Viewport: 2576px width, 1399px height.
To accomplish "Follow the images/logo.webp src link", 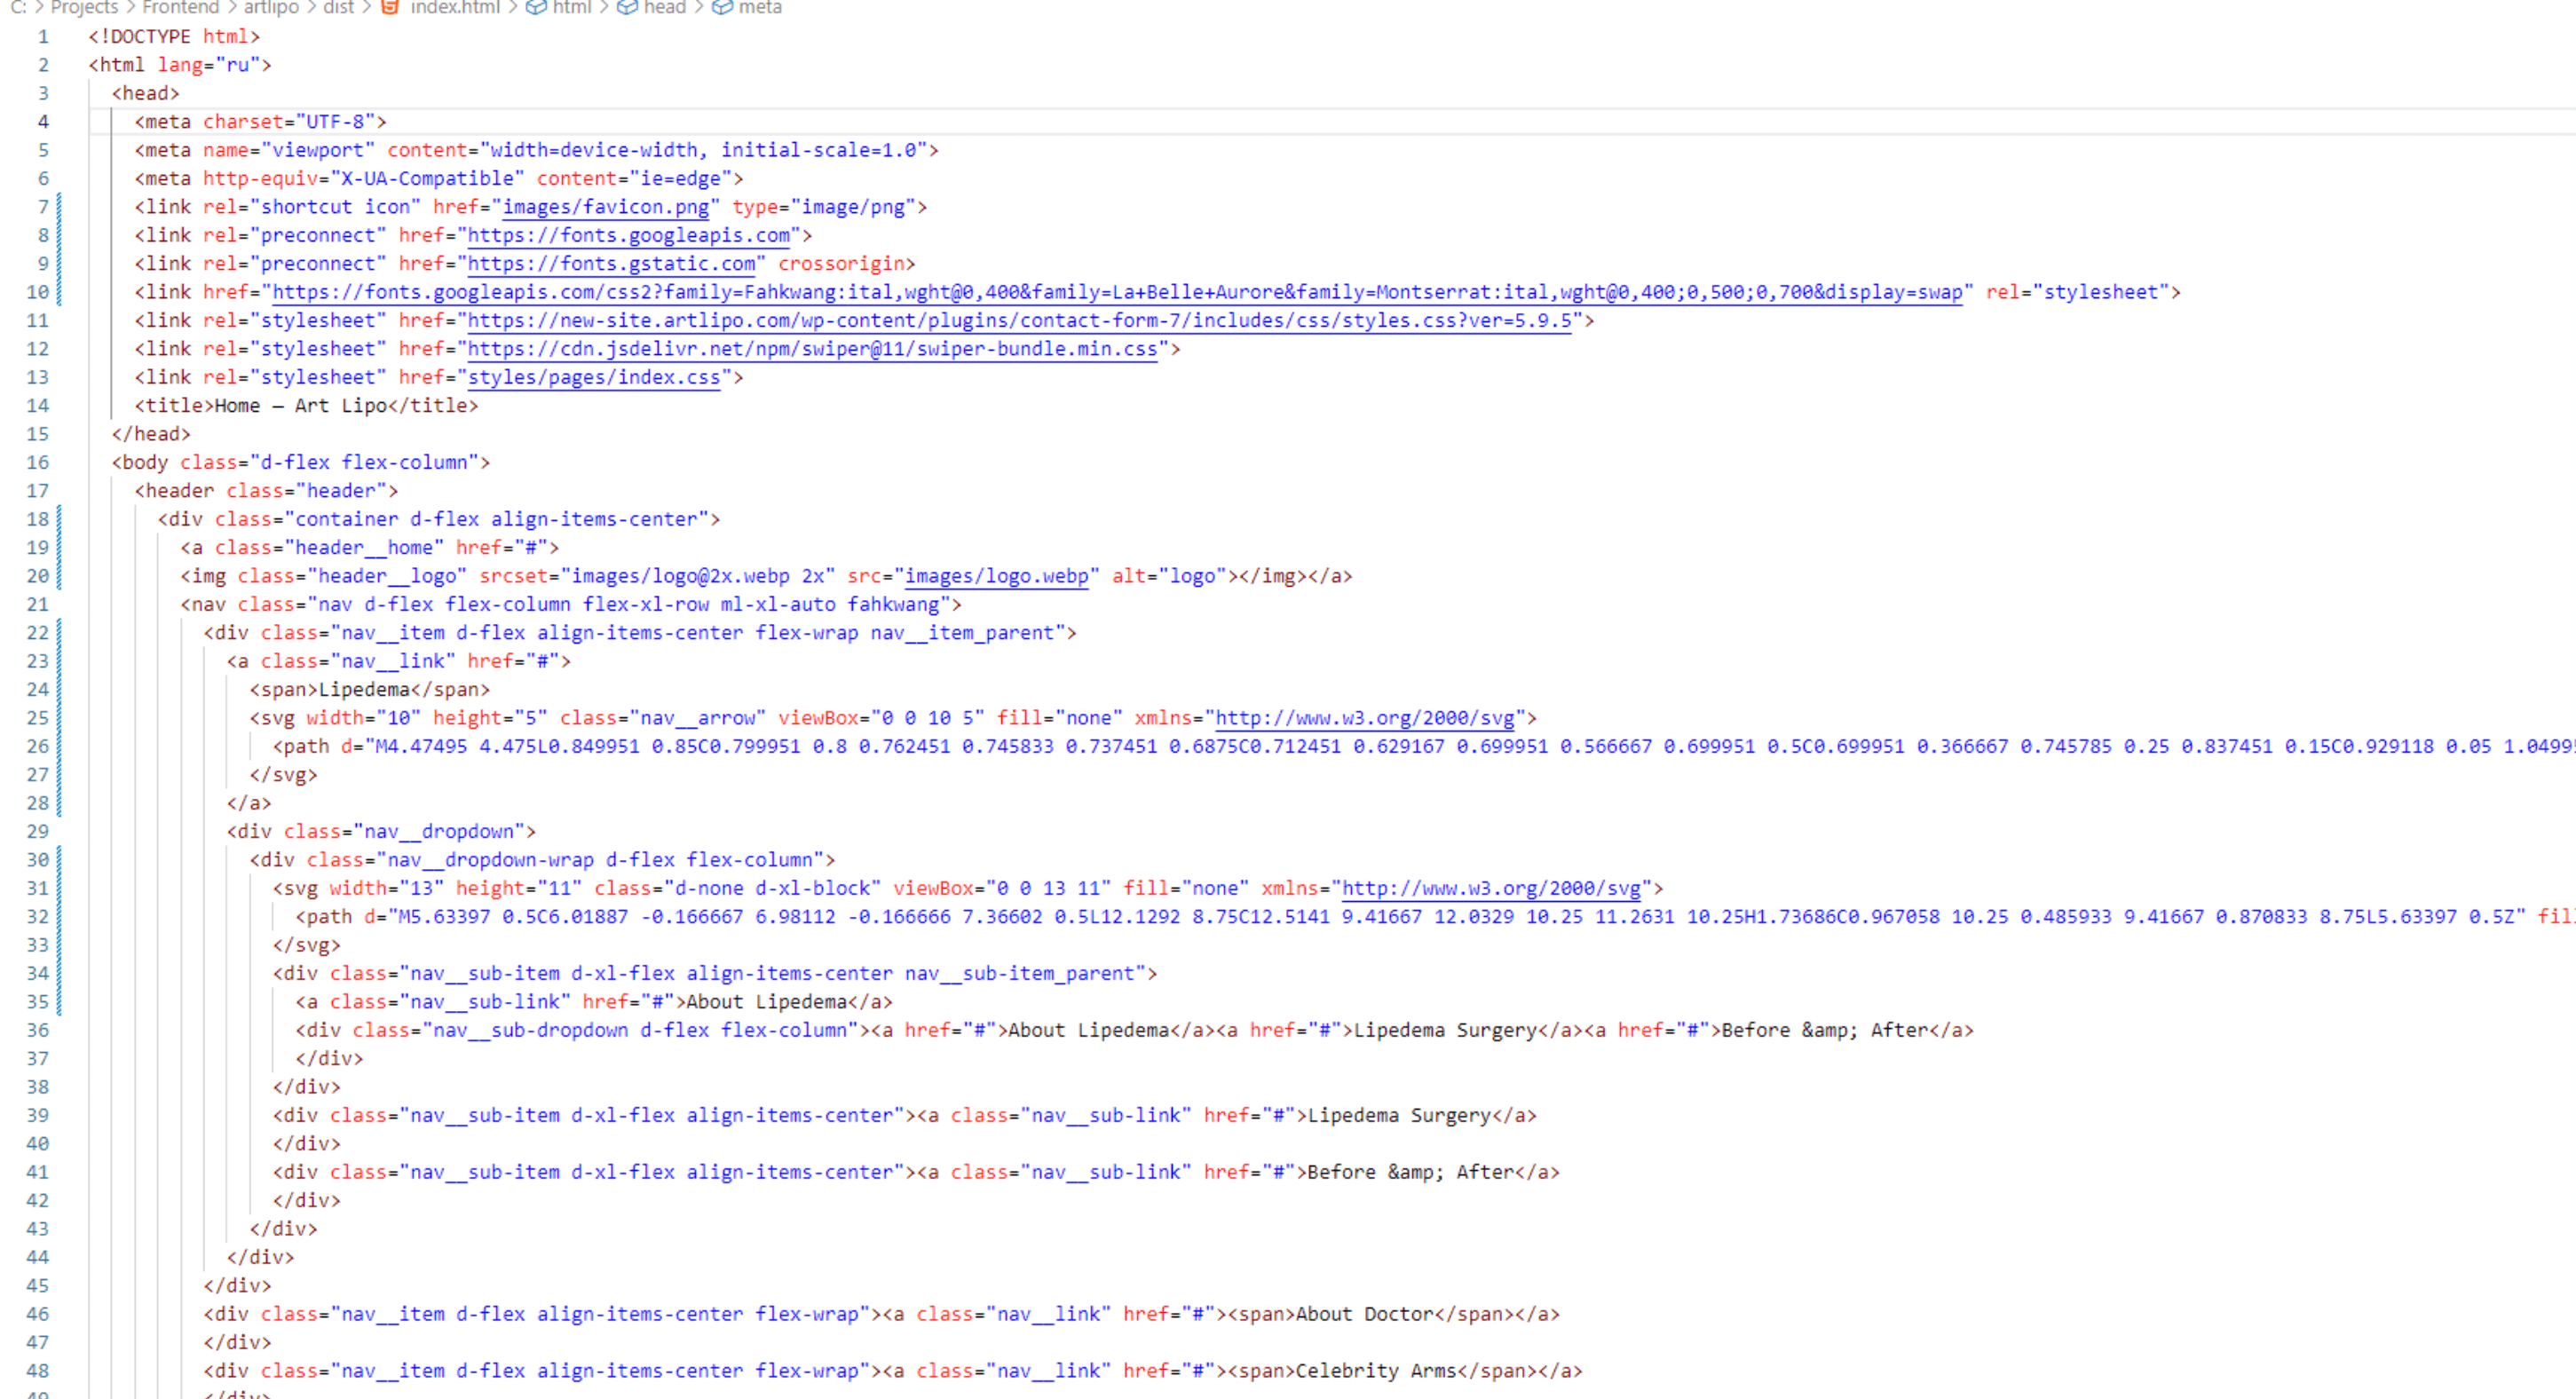I will (x=995, y=577).
